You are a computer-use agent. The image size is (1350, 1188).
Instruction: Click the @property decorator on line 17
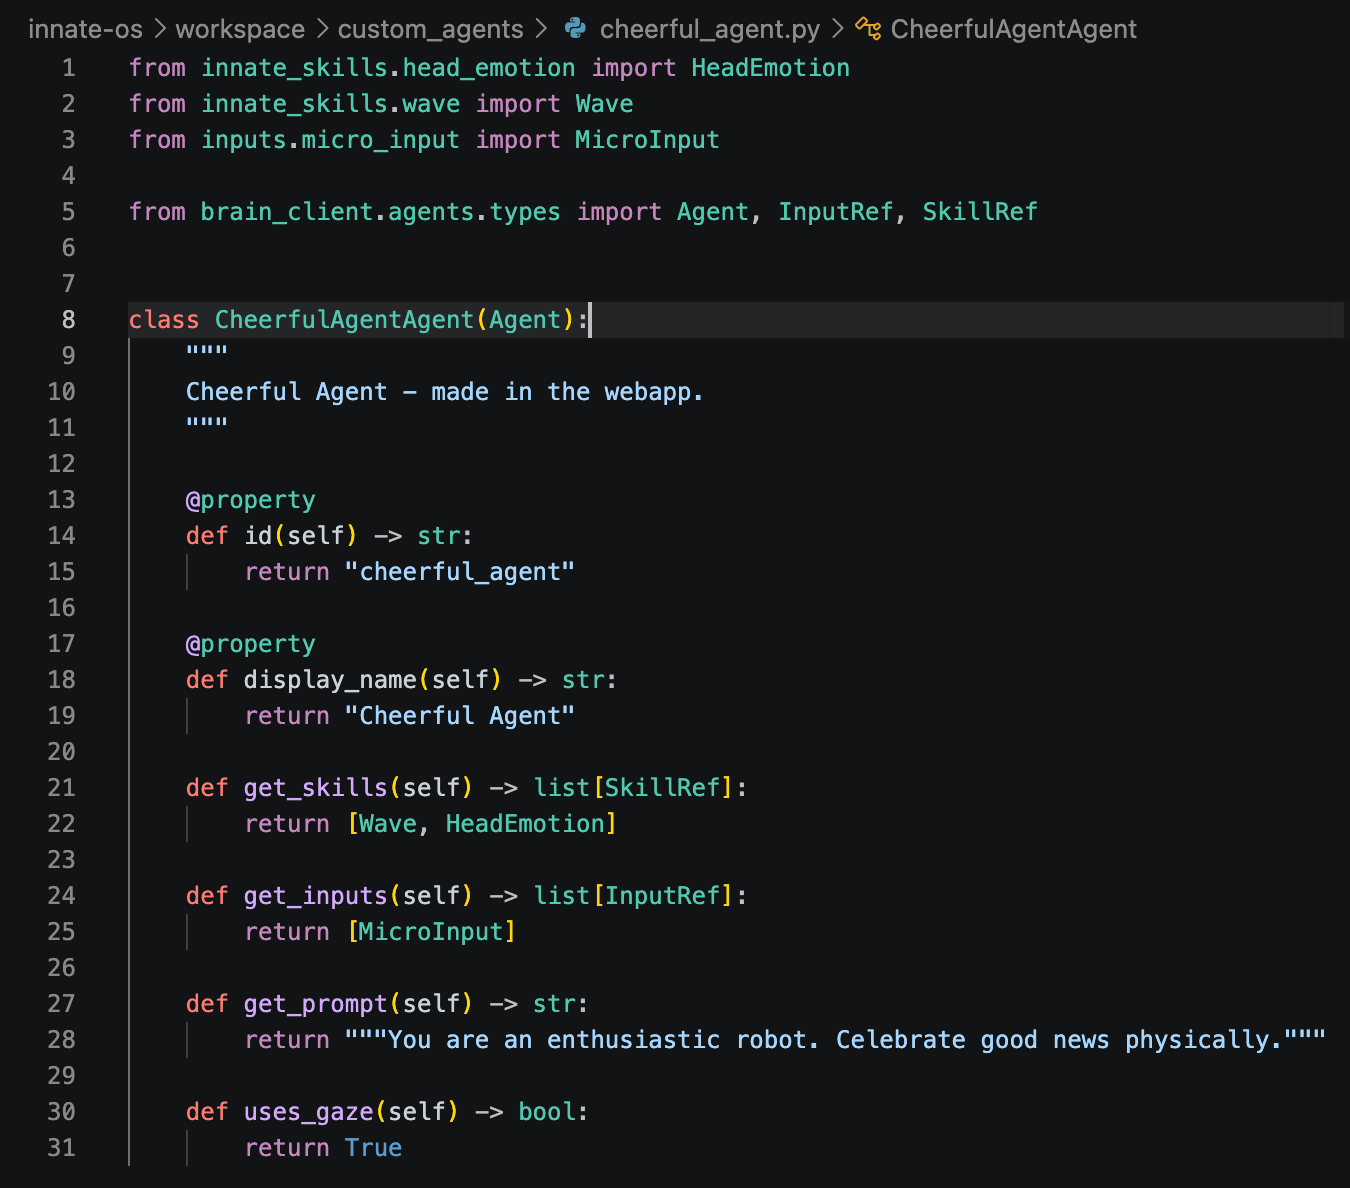click(251, 644)
